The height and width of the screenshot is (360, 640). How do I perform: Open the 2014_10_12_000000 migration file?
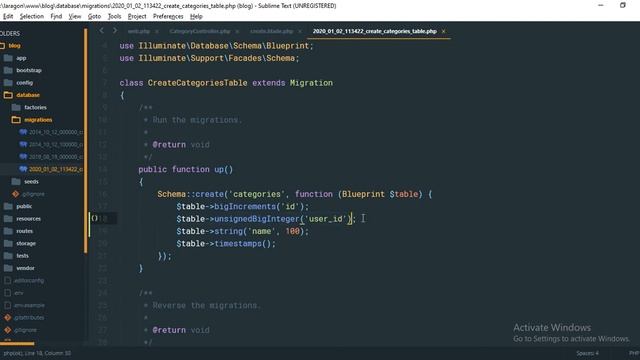pos(56,132)
